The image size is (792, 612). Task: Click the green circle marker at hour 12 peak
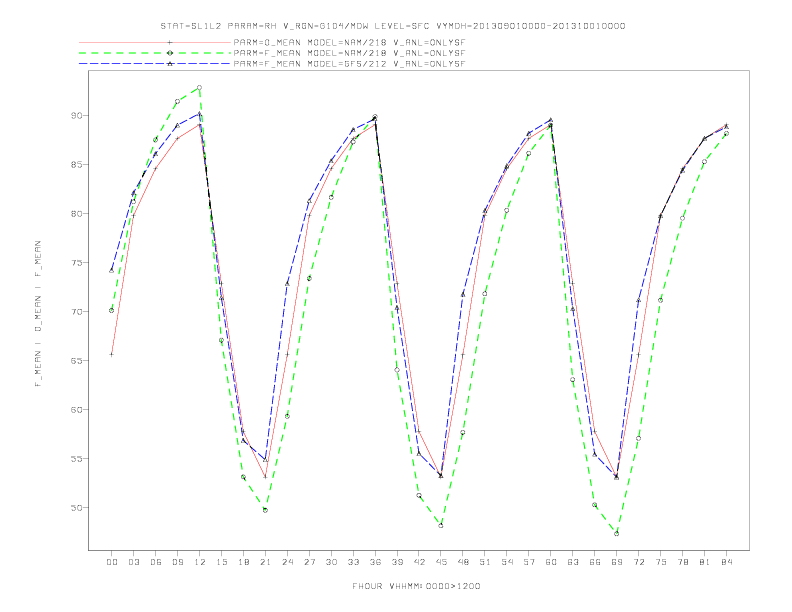click(x=200, y=88)
